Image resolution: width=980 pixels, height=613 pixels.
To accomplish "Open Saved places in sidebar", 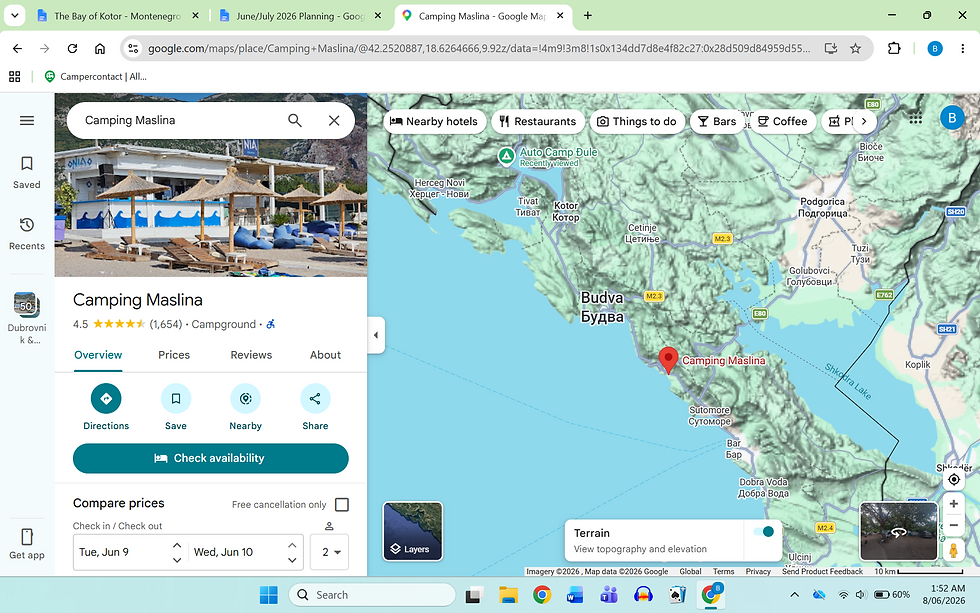I will pos(27,172).
